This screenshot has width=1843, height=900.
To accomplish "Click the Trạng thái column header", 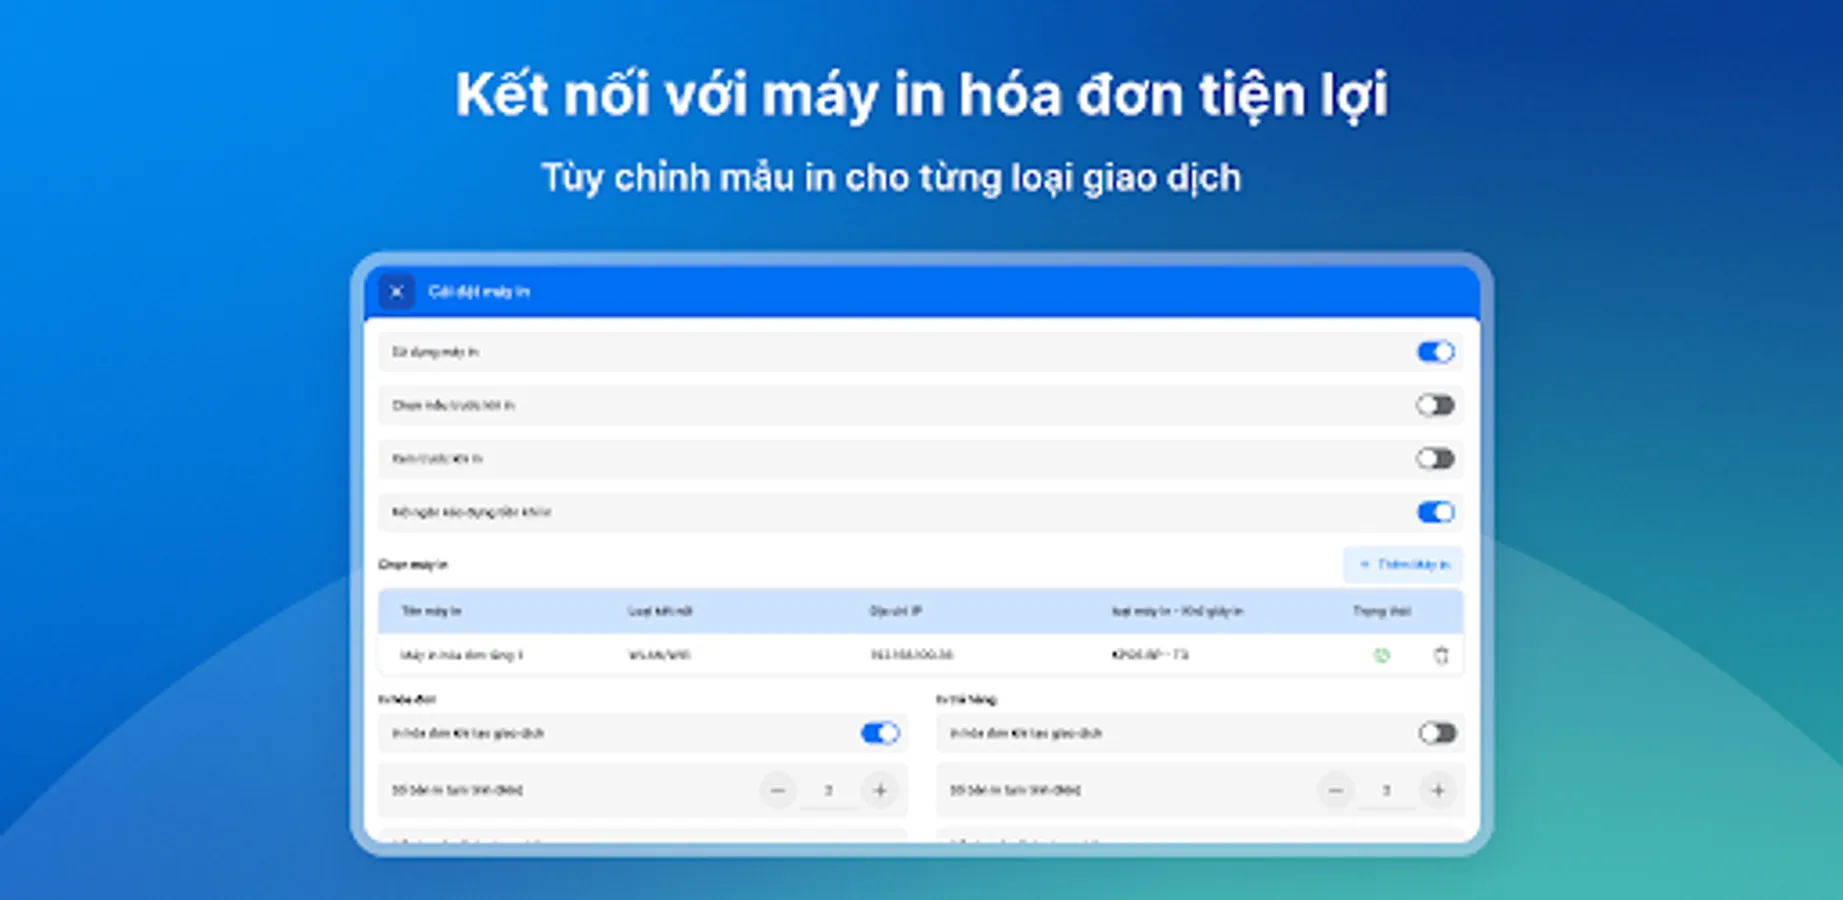I will click(1382, 611).
